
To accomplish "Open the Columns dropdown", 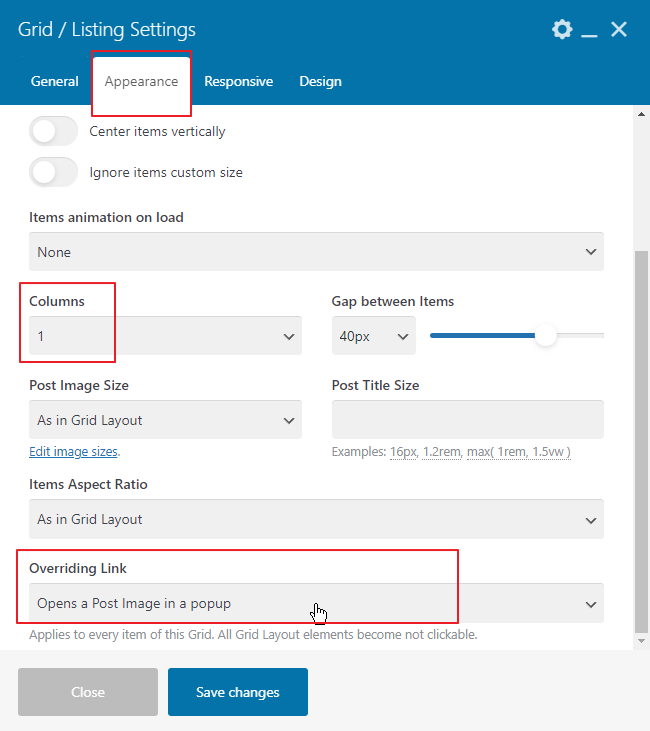I will point(166,336).
